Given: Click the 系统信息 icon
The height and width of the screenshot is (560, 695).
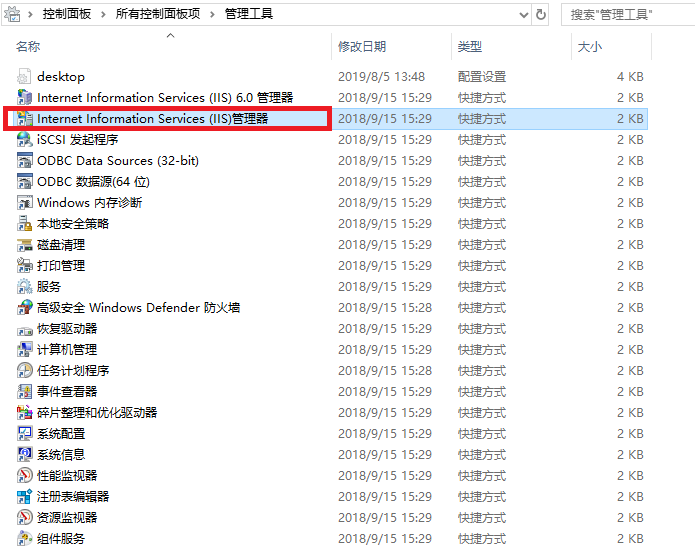Looking at the screenshot, I should click(24, 454).
